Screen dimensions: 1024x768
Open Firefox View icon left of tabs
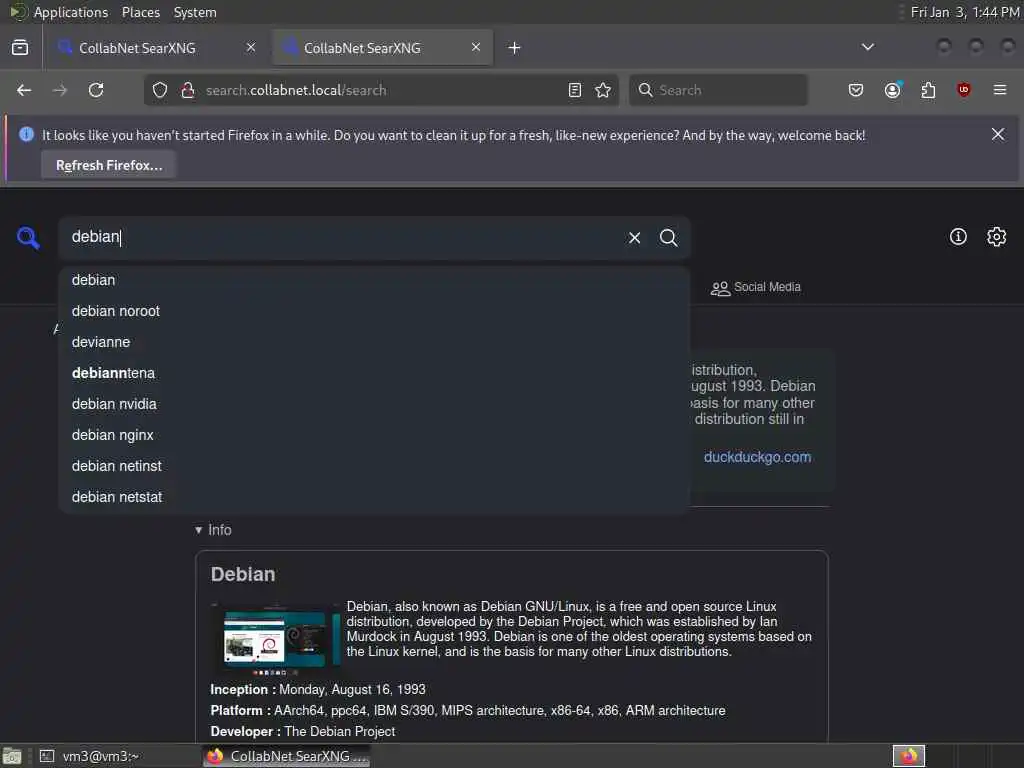pyautogui.click(x=20, y=47)
